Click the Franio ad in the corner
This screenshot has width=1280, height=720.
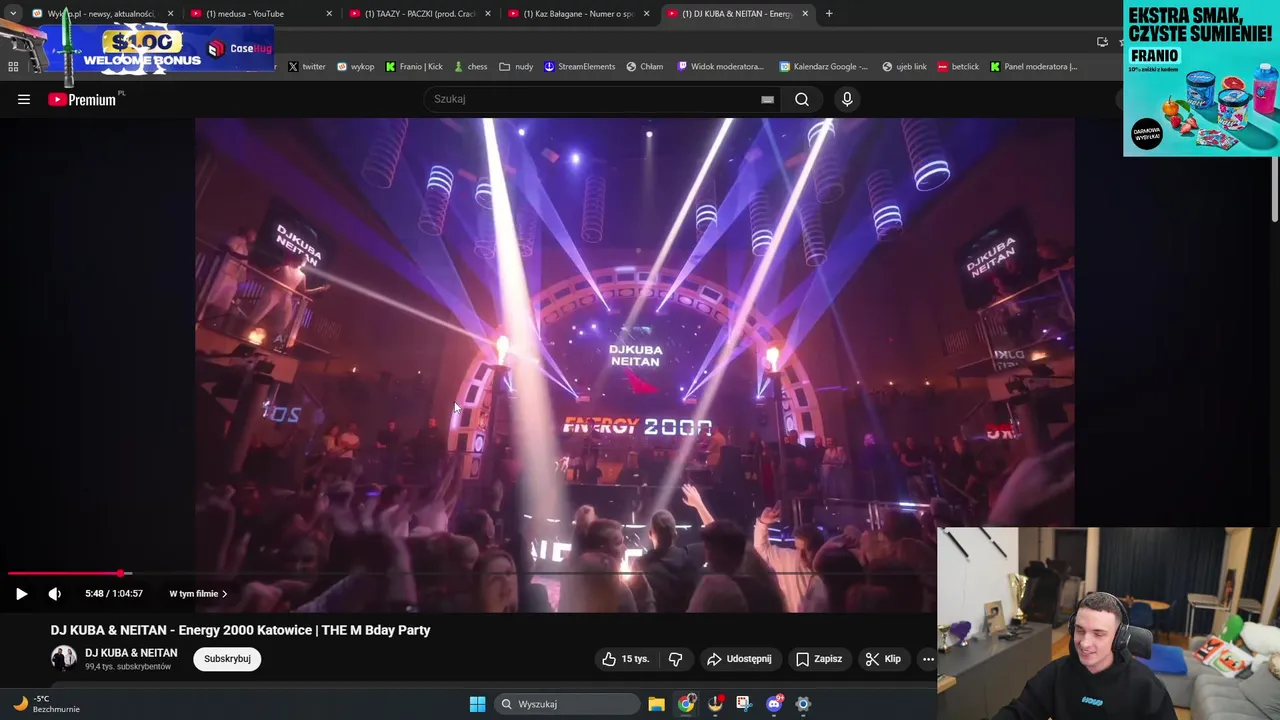click(1201, 79)
